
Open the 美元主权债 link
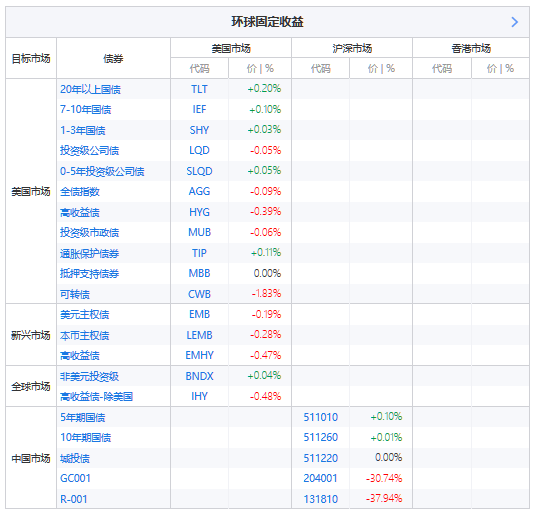coord(85,314)
